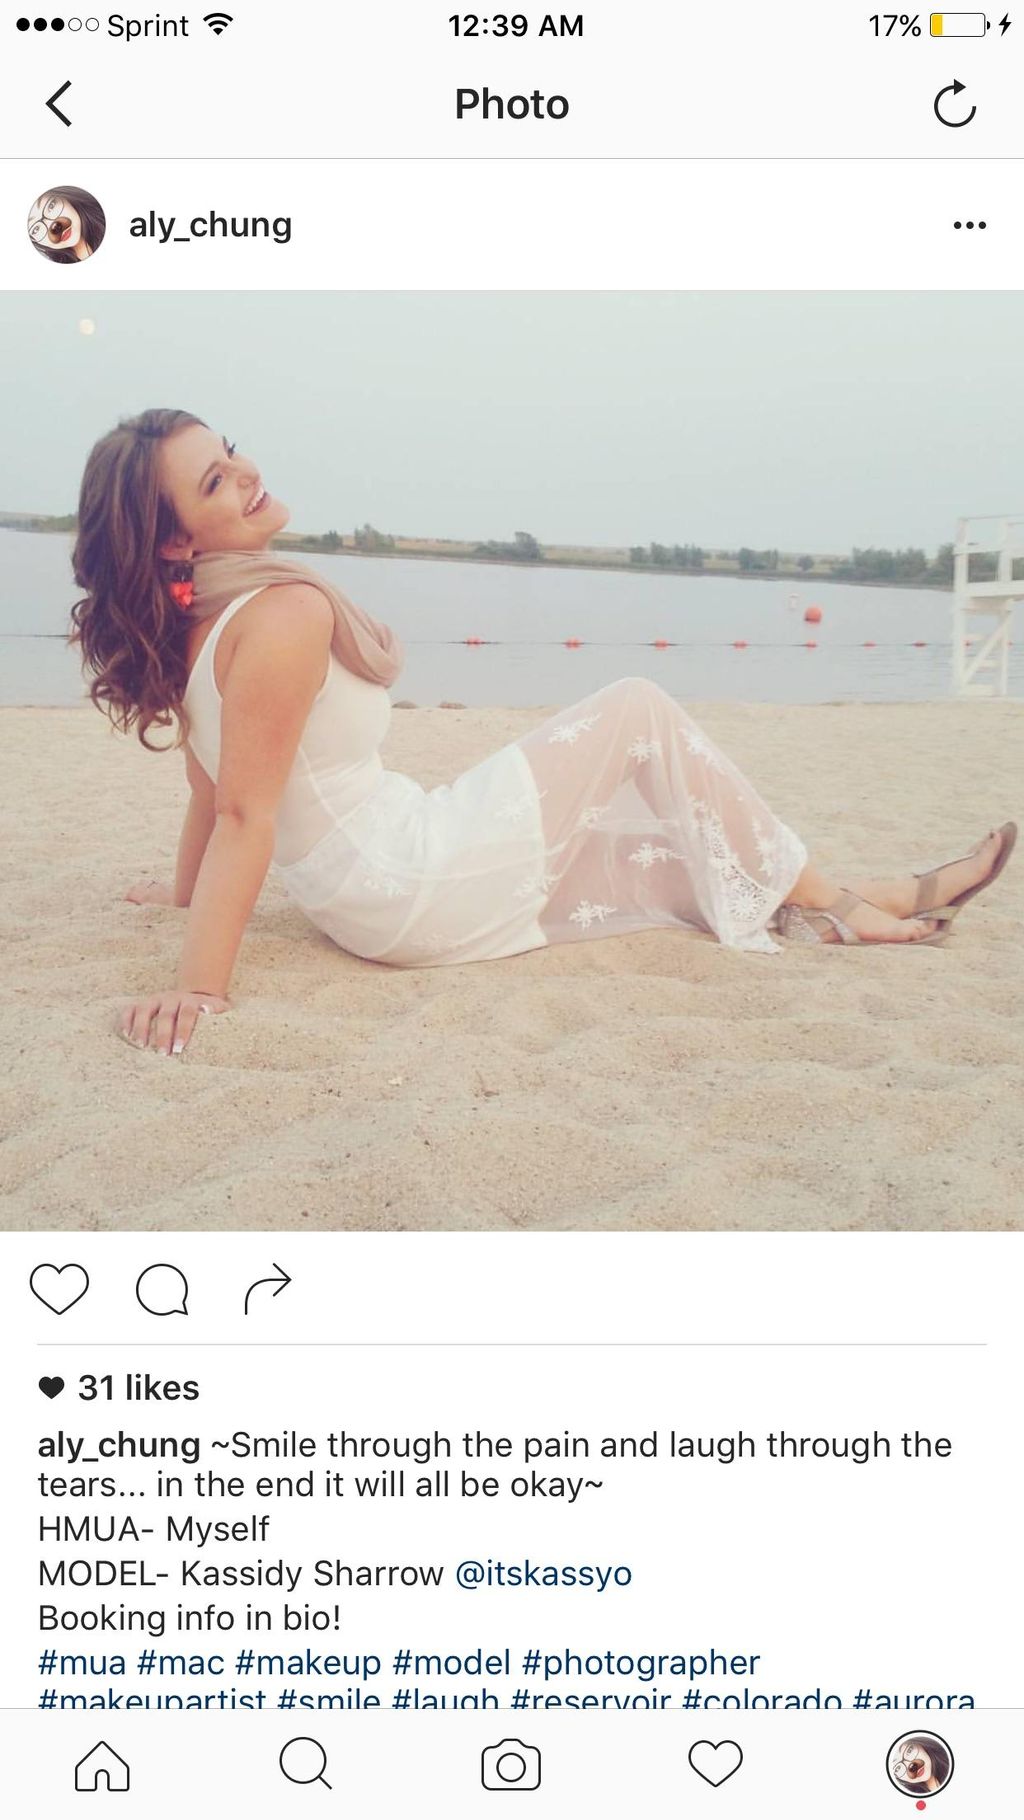The height and width of the screenshot is (1820, 1024).
Task: Tap the refresh icon in header
Action: [x=954, y=104]
